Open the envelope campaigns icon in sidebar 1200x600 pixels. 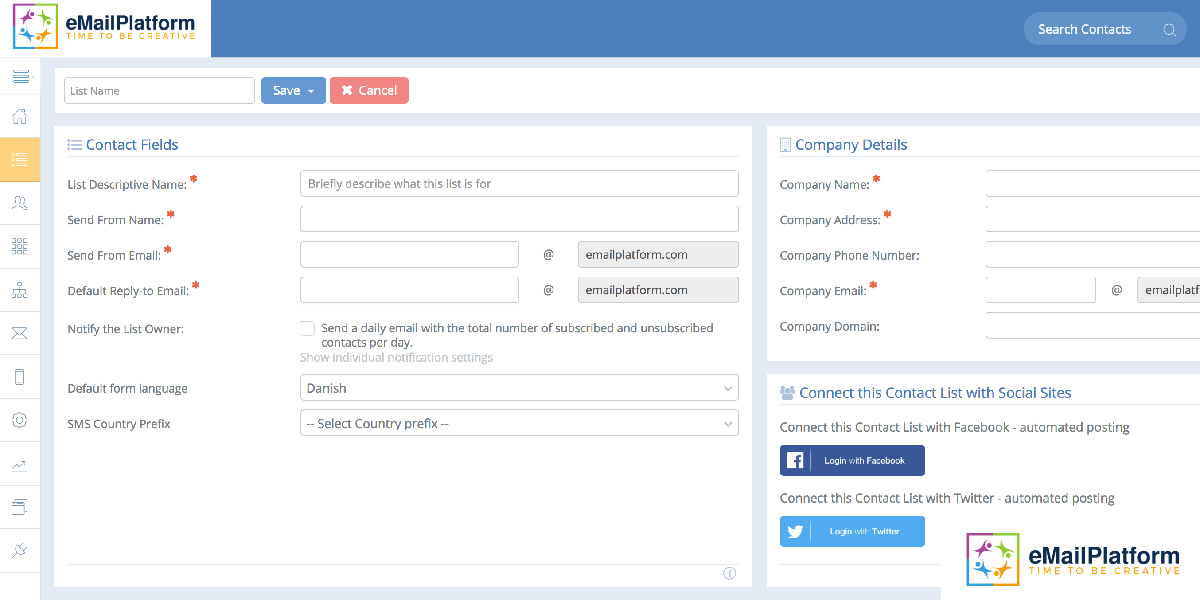20,332
